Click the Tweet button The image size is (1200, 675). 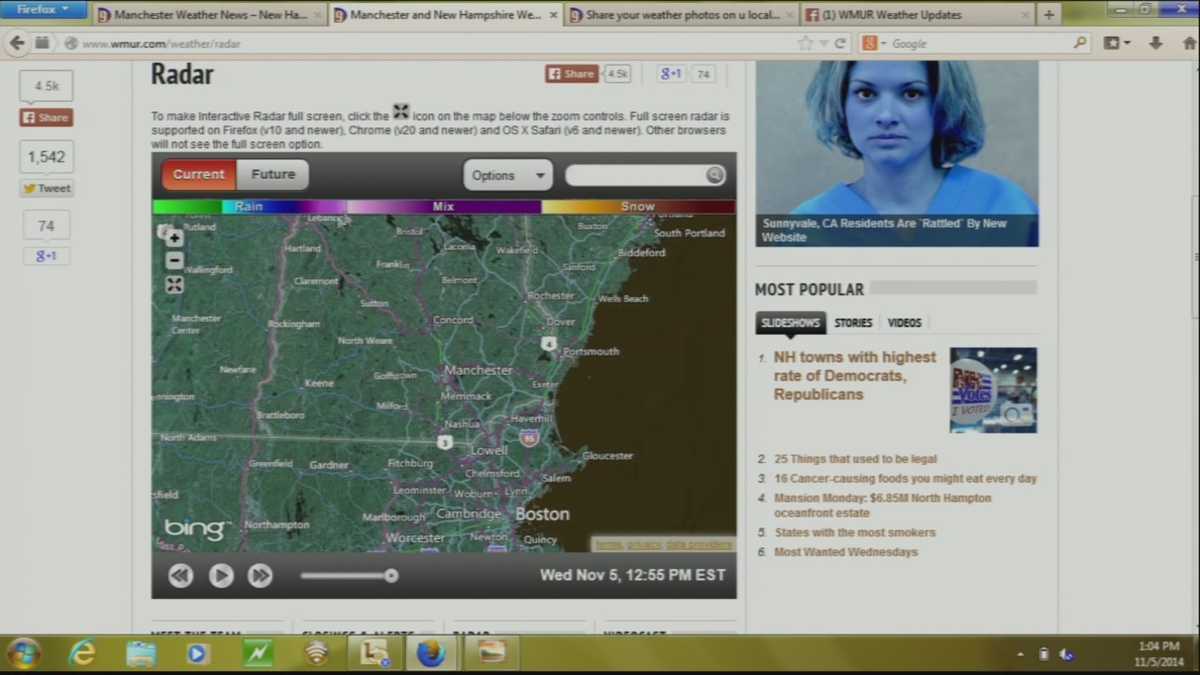pyautogui.click(x=47, y=188)
